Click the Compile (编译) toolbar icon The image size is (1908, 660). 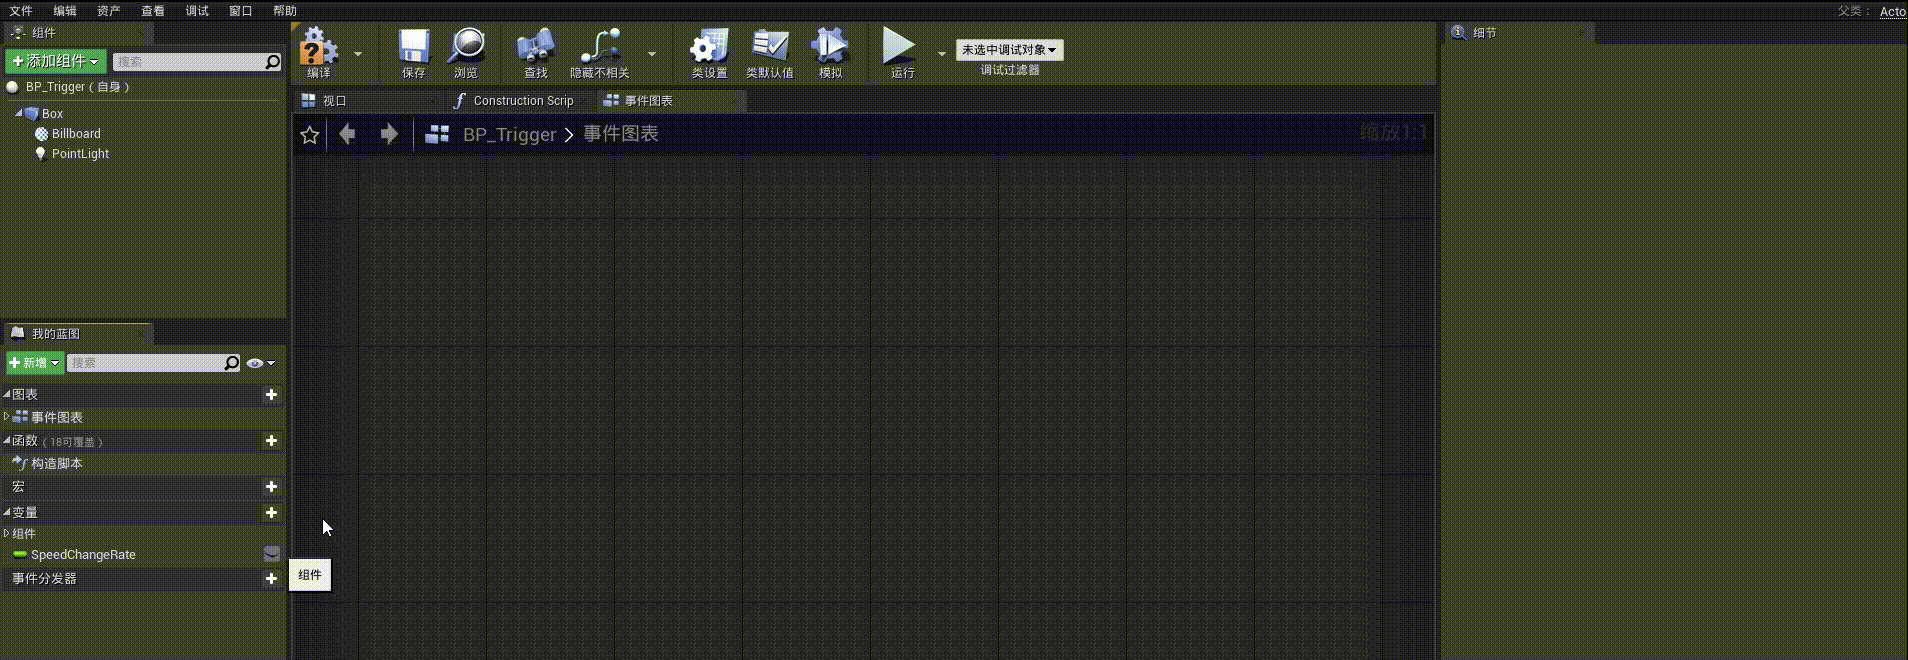(x=319, y=49)
